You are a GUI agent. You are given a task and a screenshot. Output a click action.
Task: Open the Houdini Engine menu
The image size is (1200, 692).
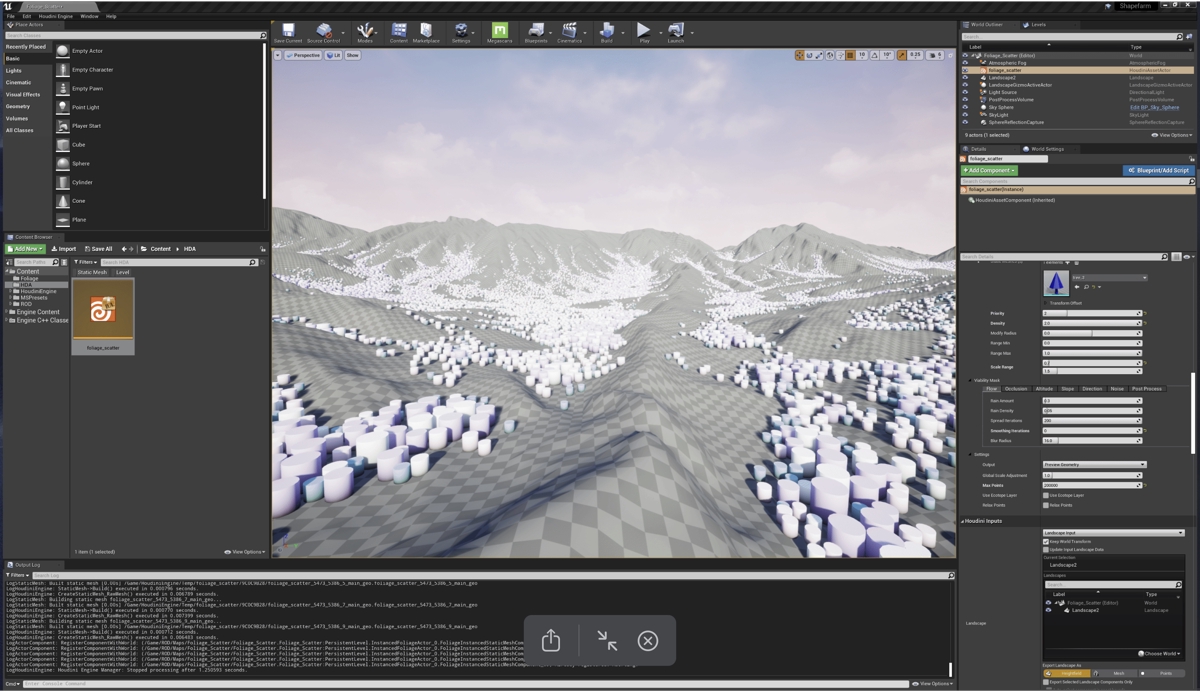pos(55,16)
